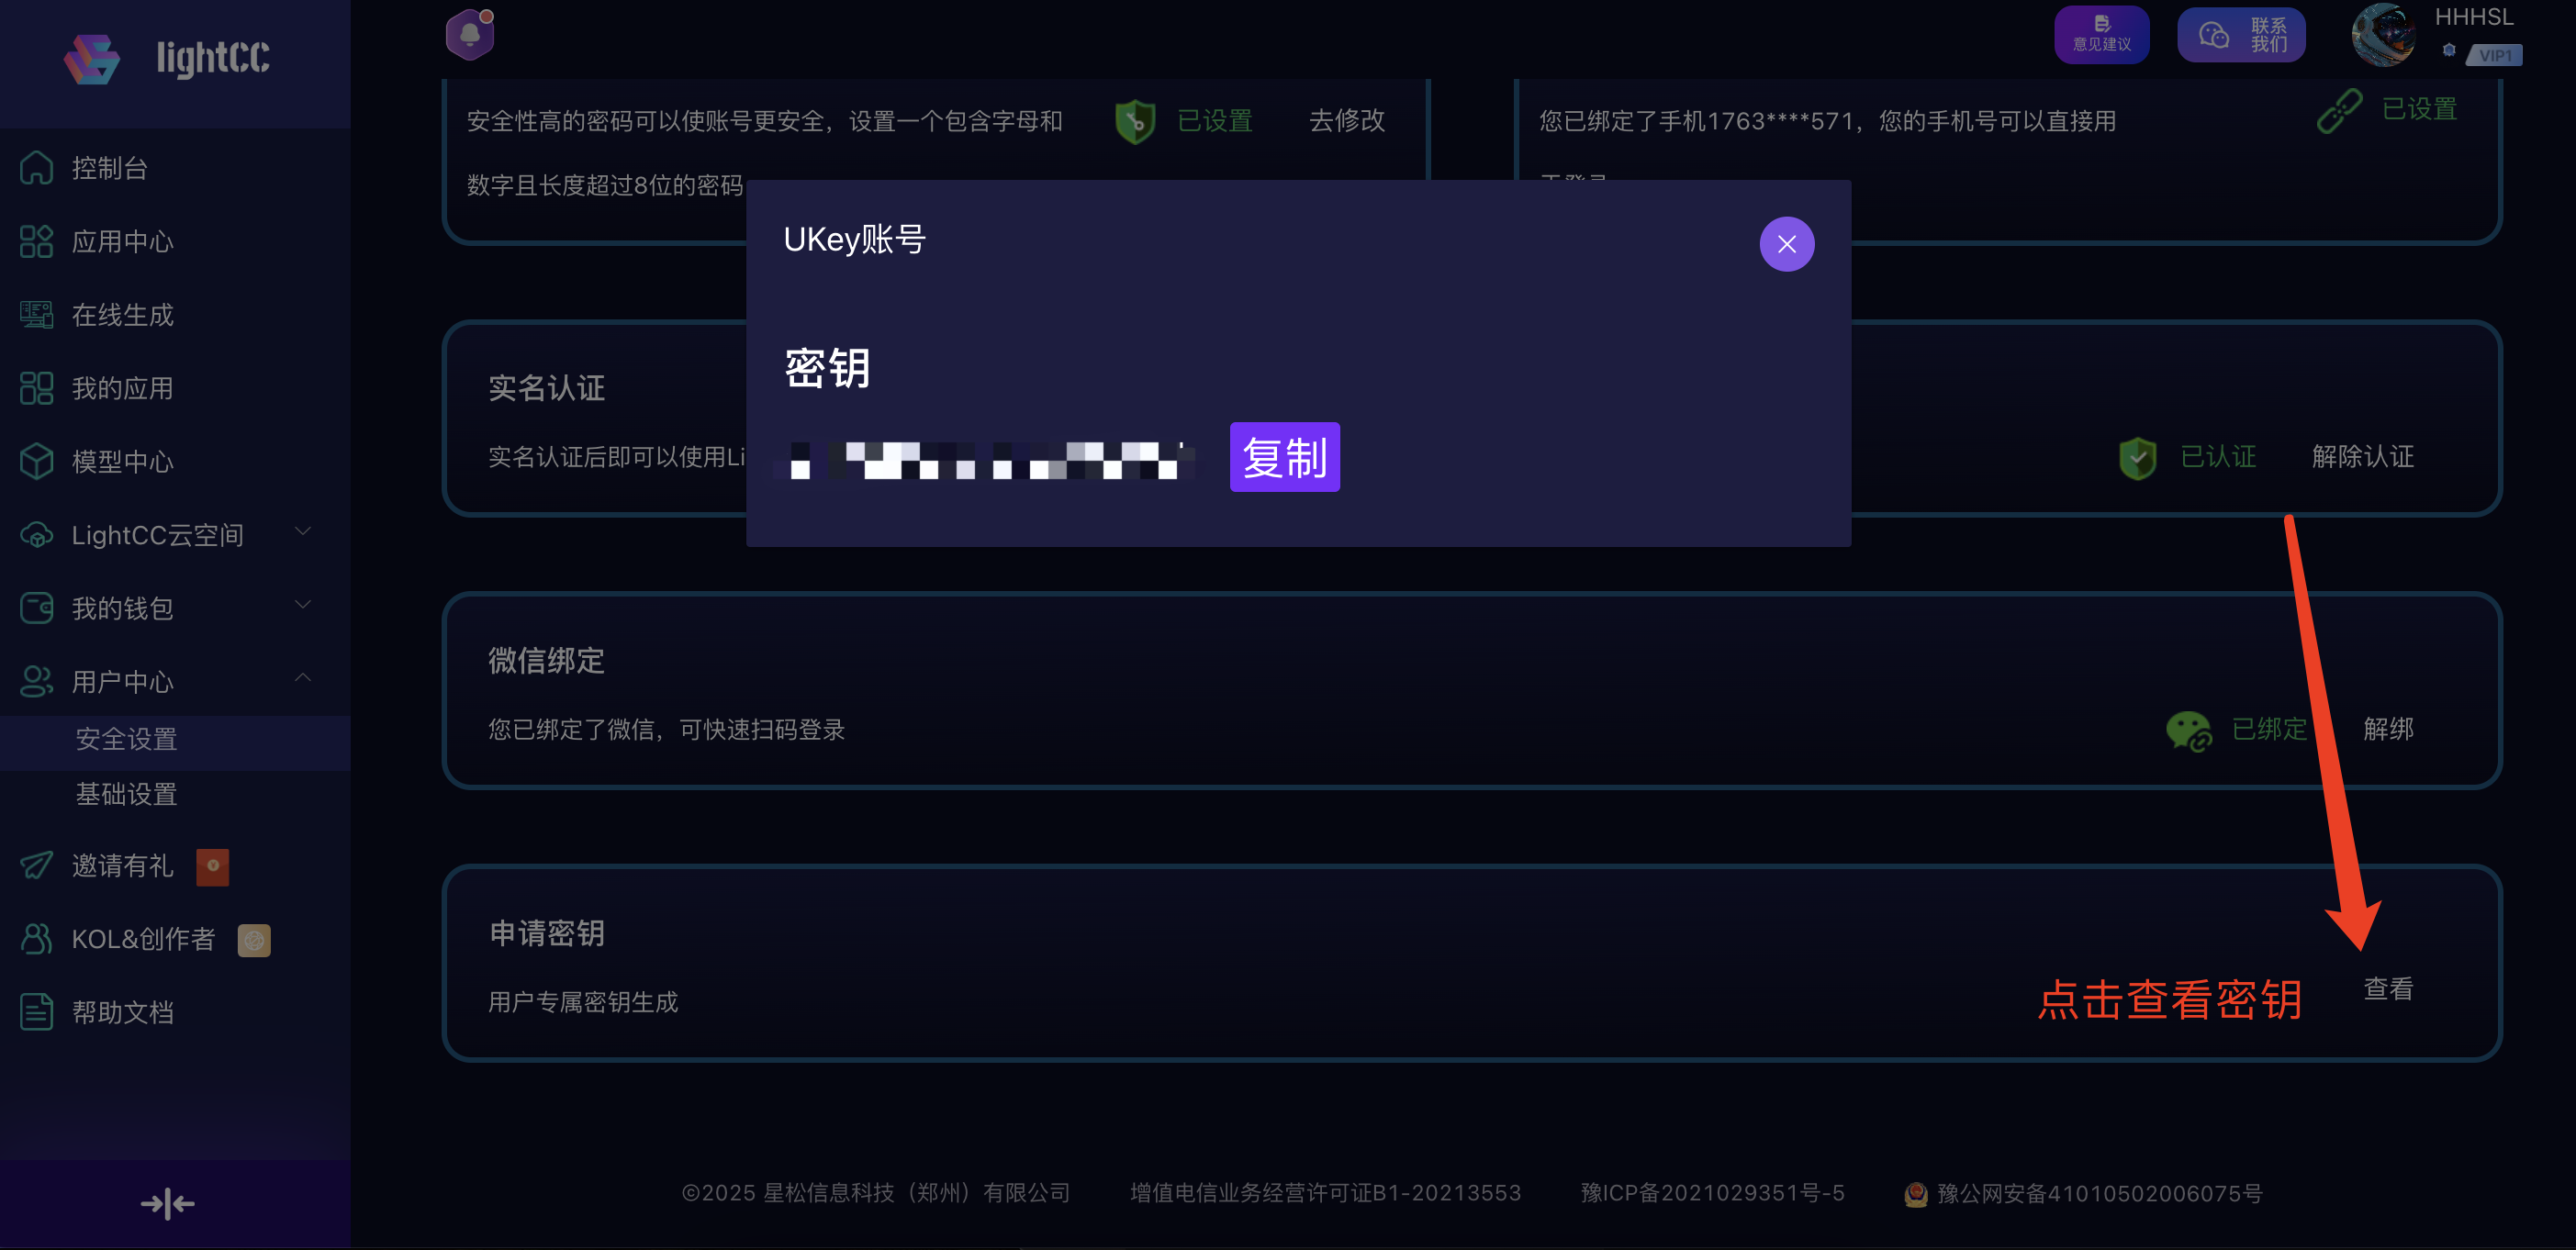Image resolution: width=2576 pixels, height=1250 pixels.
Task: Click 豫公网安备41010502006075号 footer link
Action: [2099, 1194]
